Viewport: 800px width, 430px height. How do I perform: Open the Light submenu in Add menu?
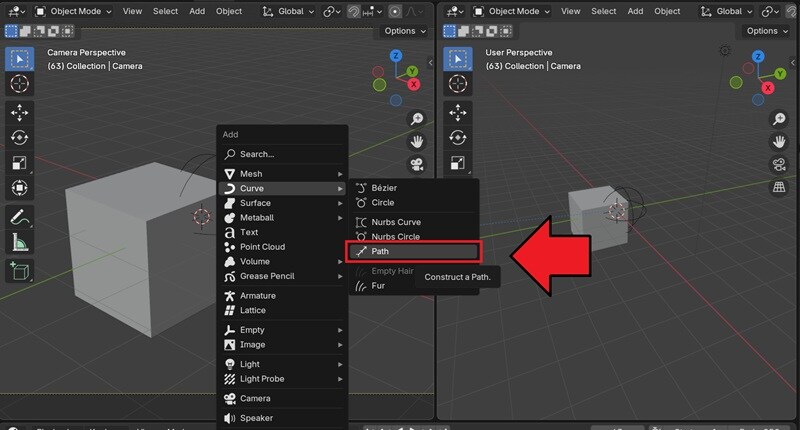[x=283, y=364]
